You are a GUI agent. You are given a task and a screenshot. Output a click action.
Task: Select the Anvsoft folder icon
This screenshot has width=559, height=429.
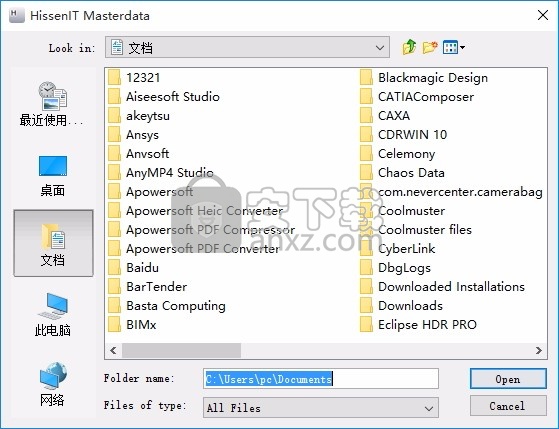(114, 153)
